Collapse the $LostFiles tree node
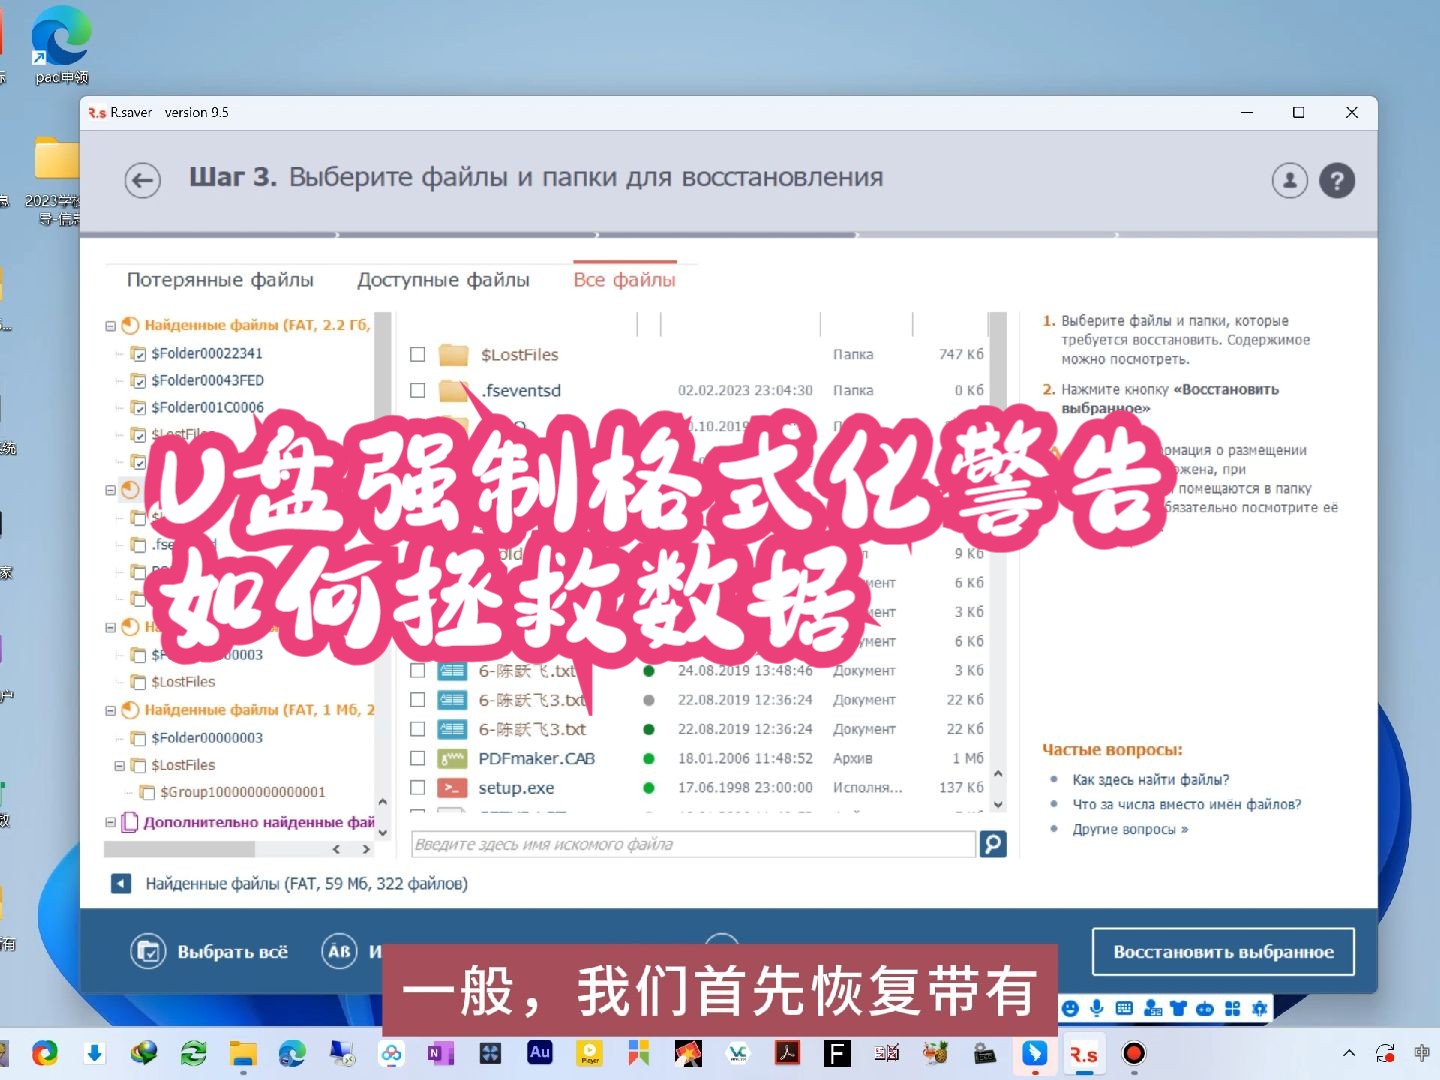The height and width of the screenshot is (1080, 1440). coord(120,765)
